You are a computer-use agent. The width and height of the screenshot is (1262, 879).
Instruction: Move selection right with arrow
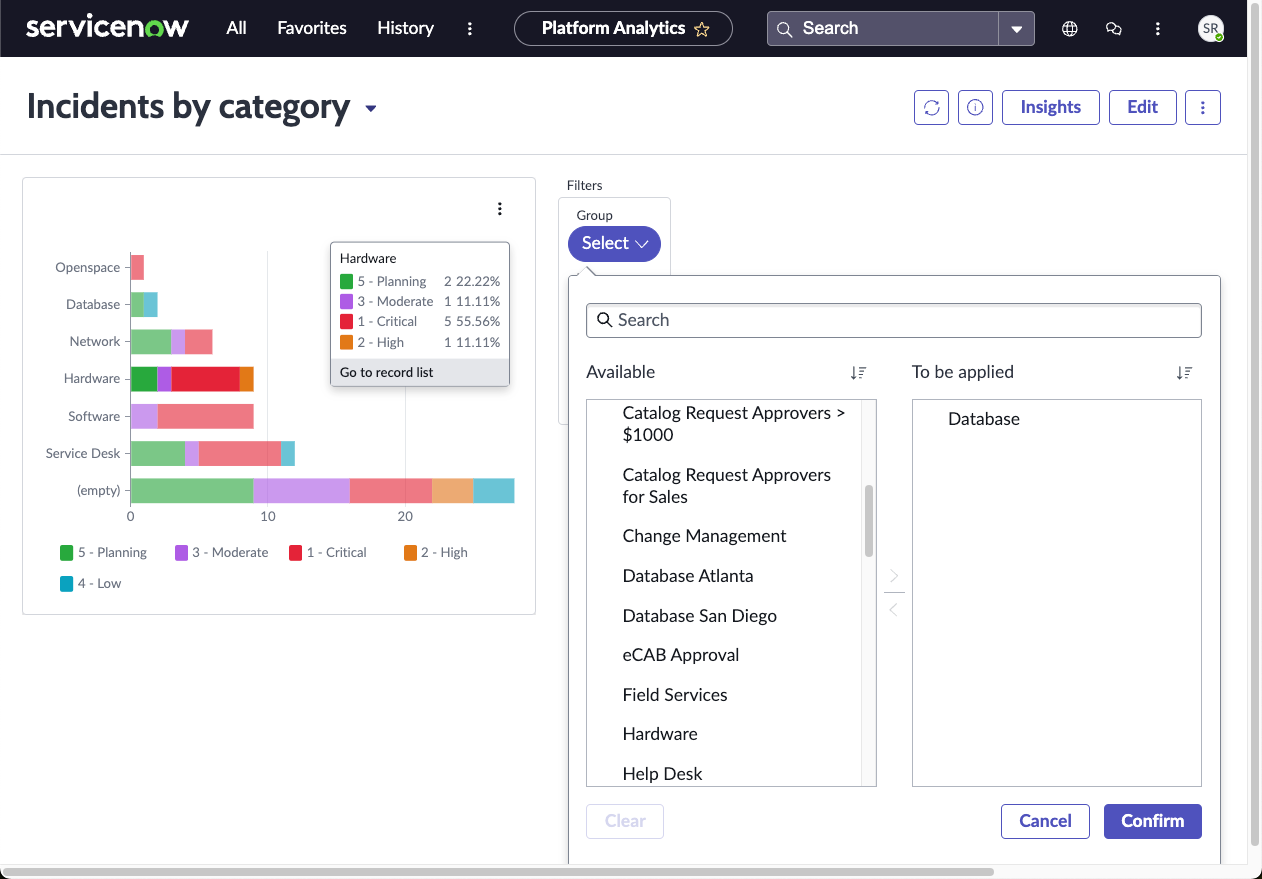[894, 576]
